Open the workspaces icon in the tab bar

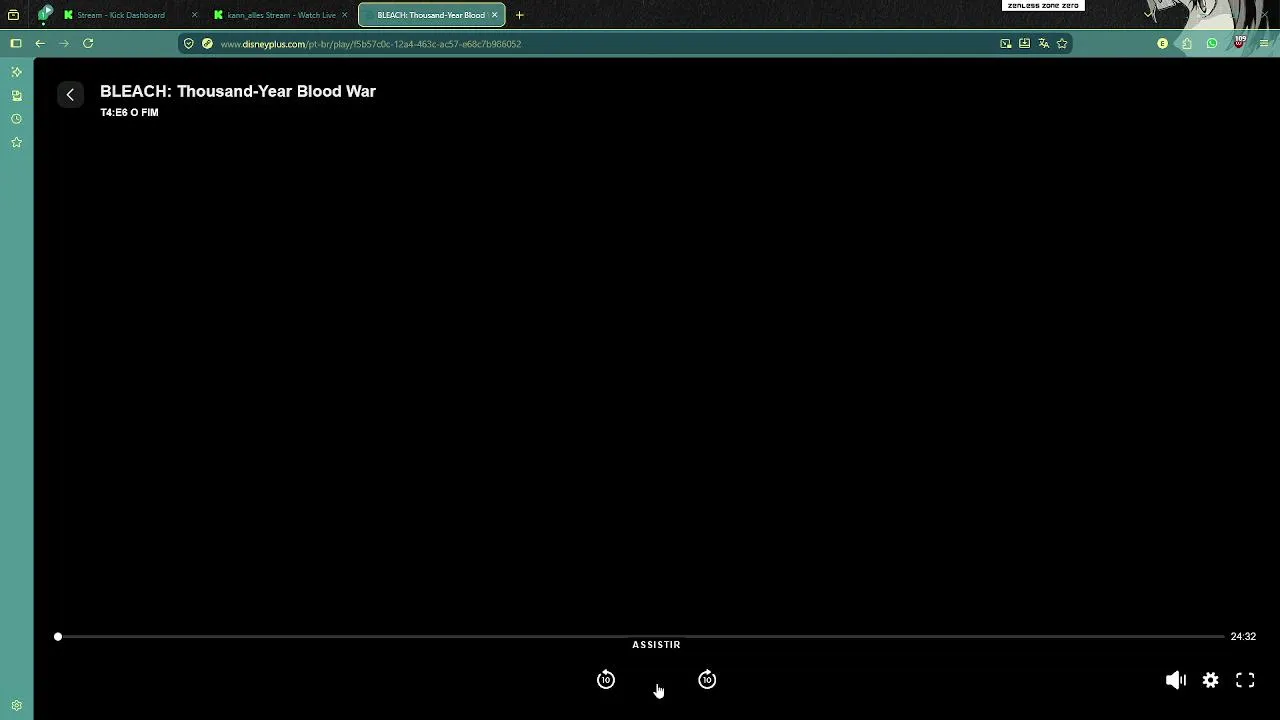[13, 15]
